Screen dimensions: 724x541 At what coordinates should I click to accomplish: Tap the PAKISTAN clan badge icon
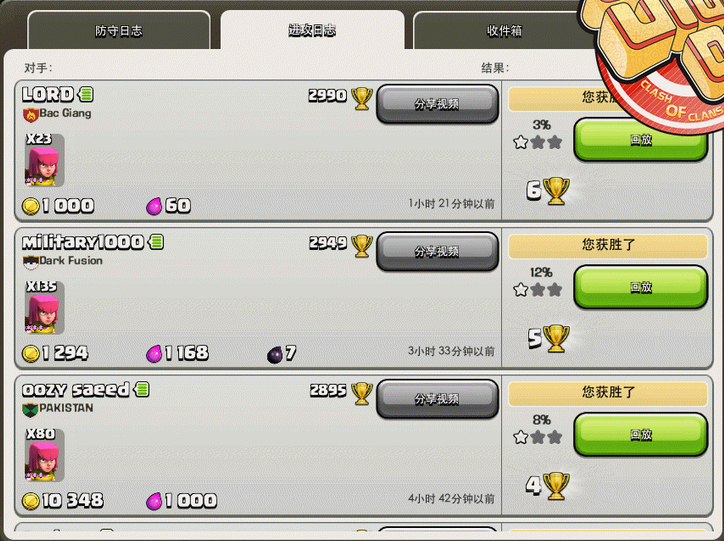(x=30, y=409)
